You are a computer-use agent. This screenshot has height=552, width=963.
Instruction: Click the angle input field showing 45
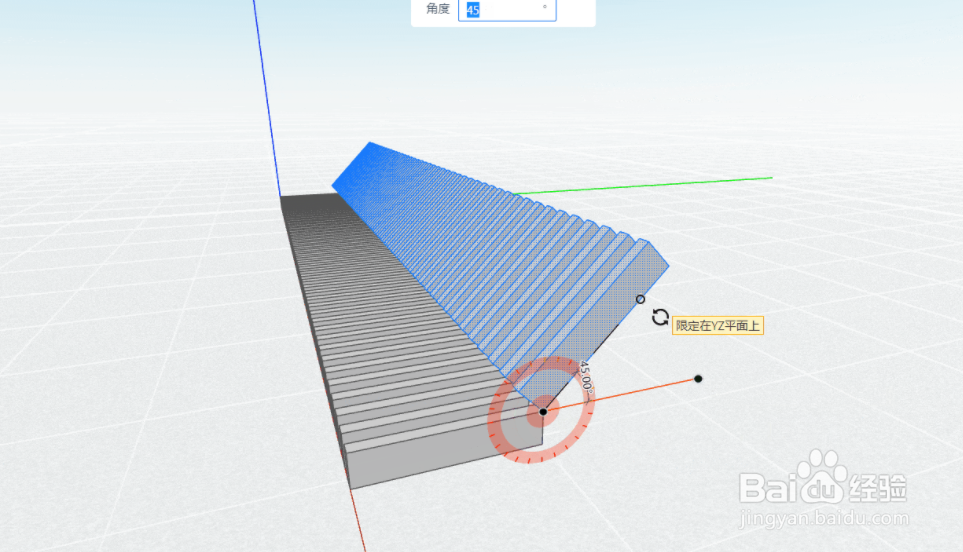pos(507,10)
